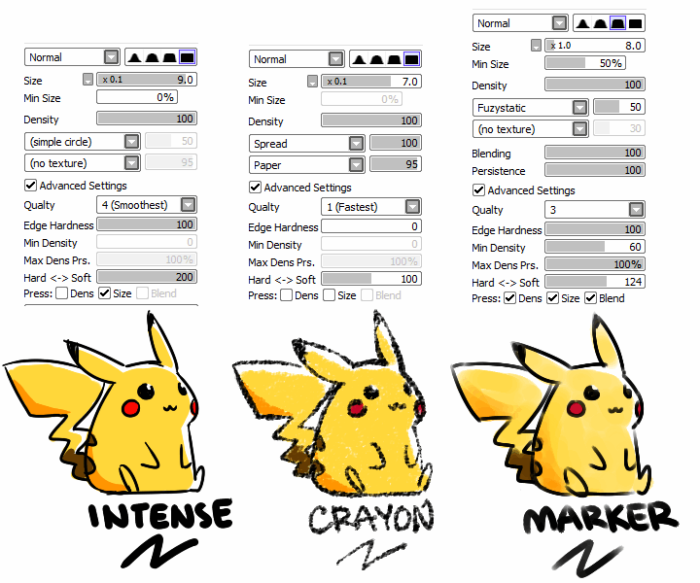This screenshot has height=583, width=700.
Task: Open the Fuzystatic brush shape dropdown
Action: [531, 108]
